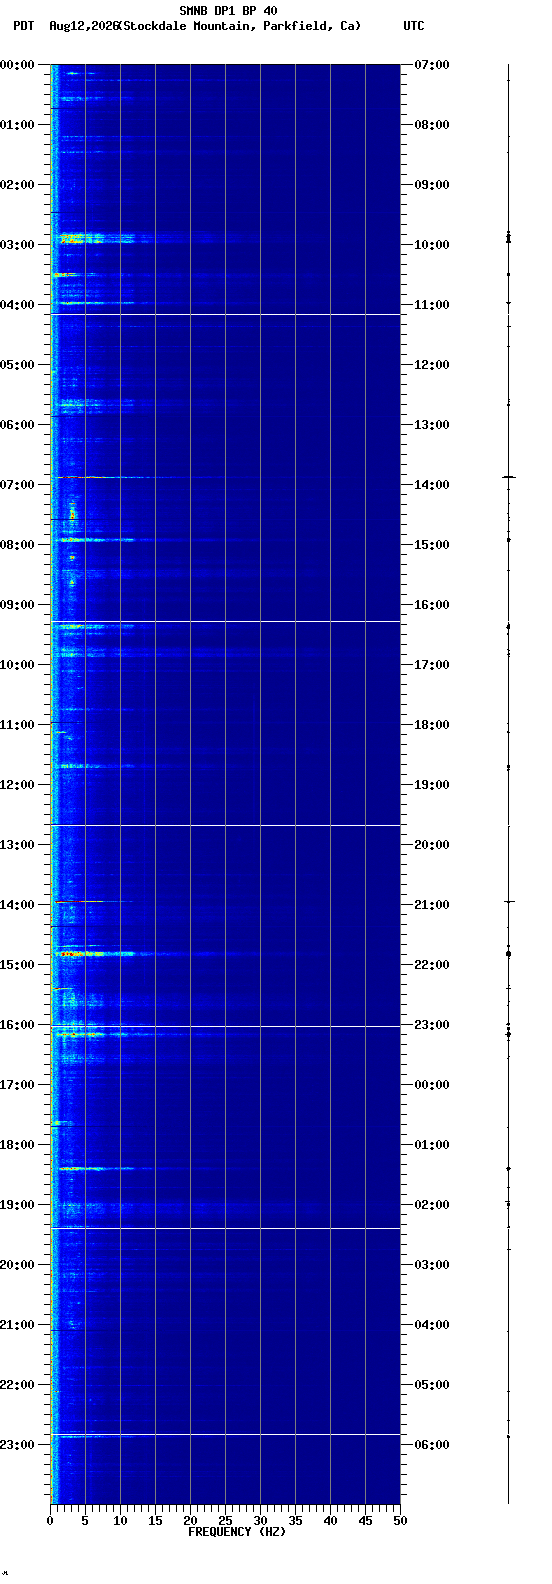Click the "15" frequency tick label
Image resolution: width=552 pixels, height=1584 pixels.
click(x=155, y=1521)
